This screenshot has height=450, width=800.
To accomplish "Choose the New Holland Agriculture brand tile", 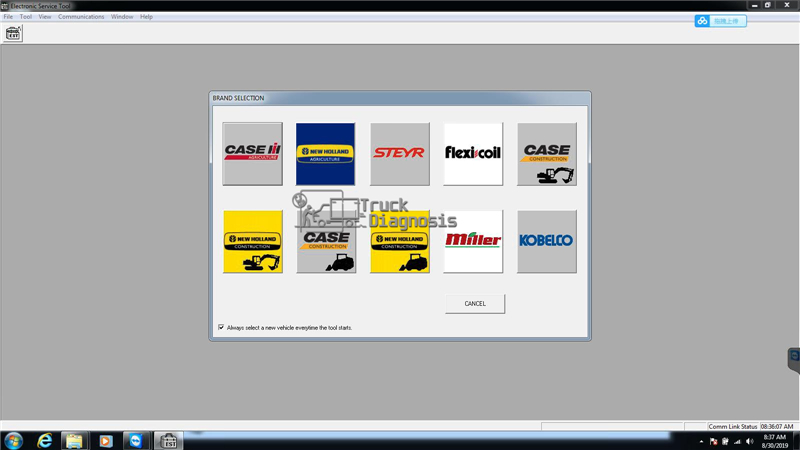I will (326, 154).
